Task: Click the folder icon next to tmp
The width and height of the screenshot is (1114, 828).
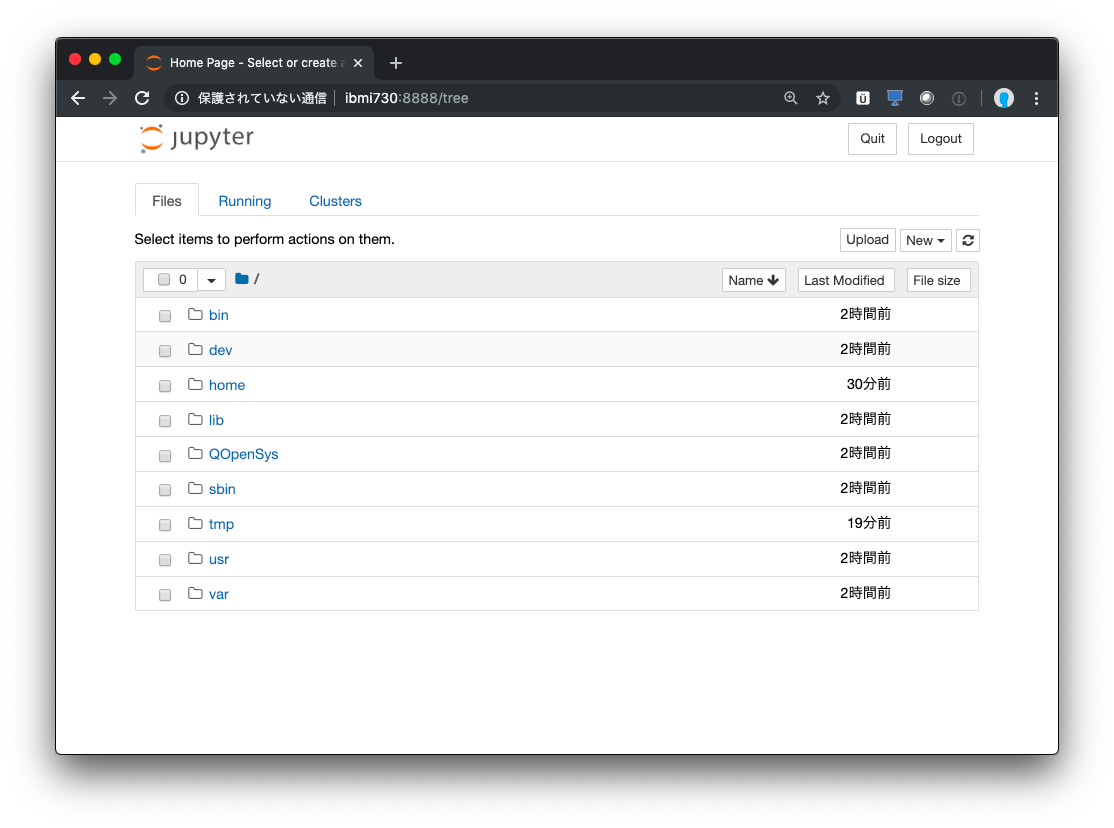Action: [x=195, y=523]
